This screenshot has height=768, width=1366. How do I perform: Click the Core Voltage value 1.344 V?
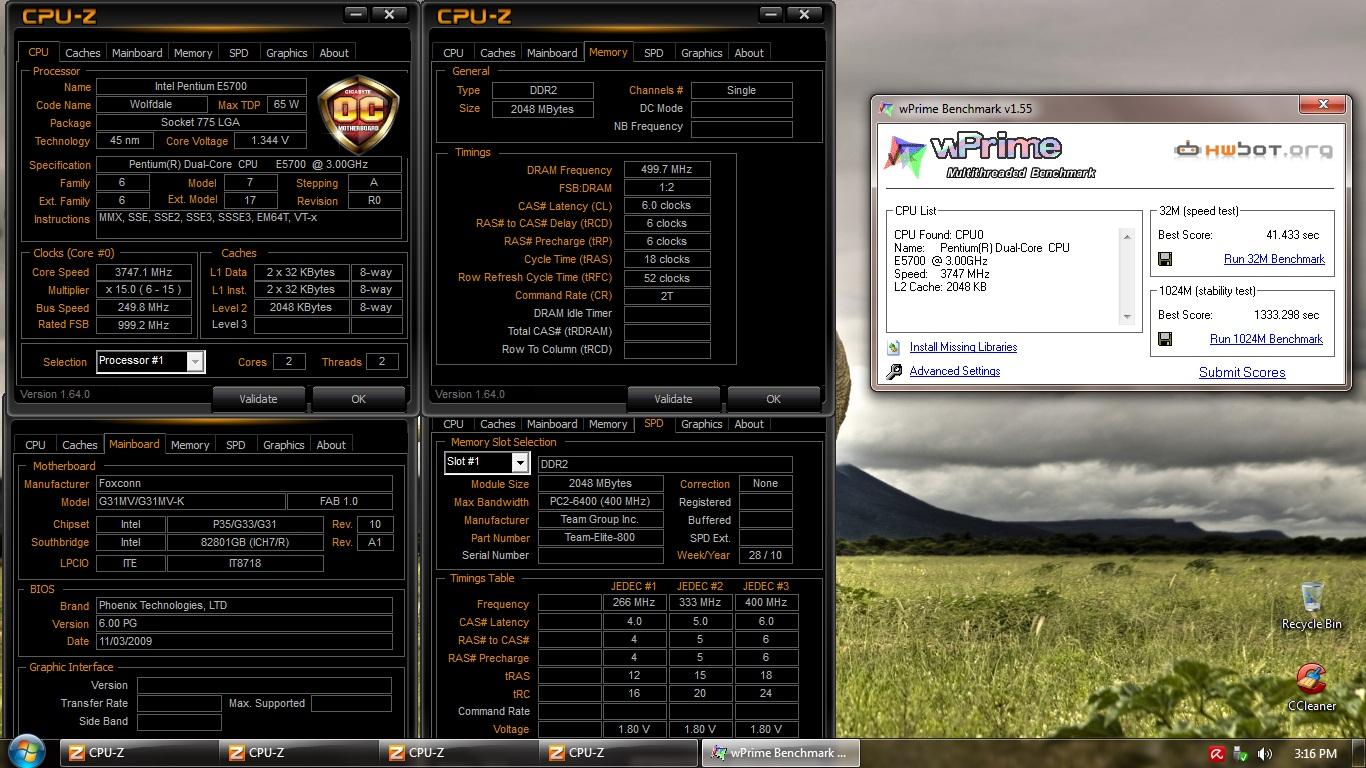[270, 141]
